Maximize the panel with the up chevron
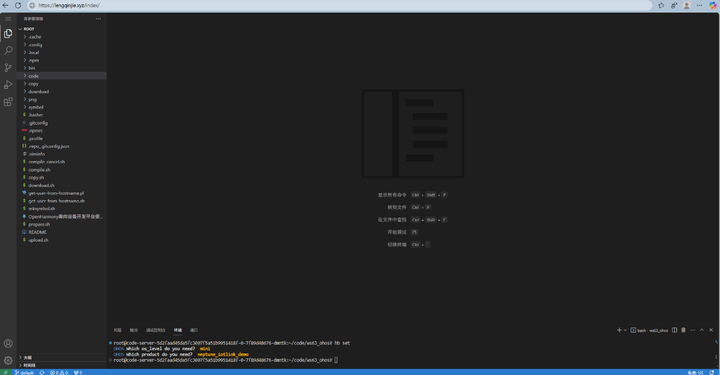Viewport: 720px width, 375px height. click(702, 330)
